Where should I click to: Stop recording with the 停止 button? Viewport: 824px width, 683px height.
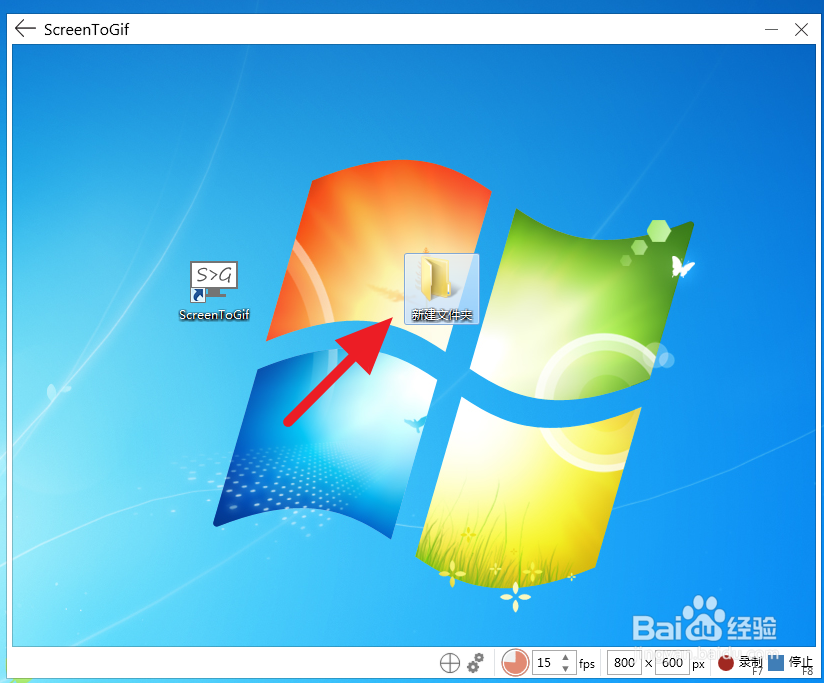pyautogui.click(x=790, y=664)
